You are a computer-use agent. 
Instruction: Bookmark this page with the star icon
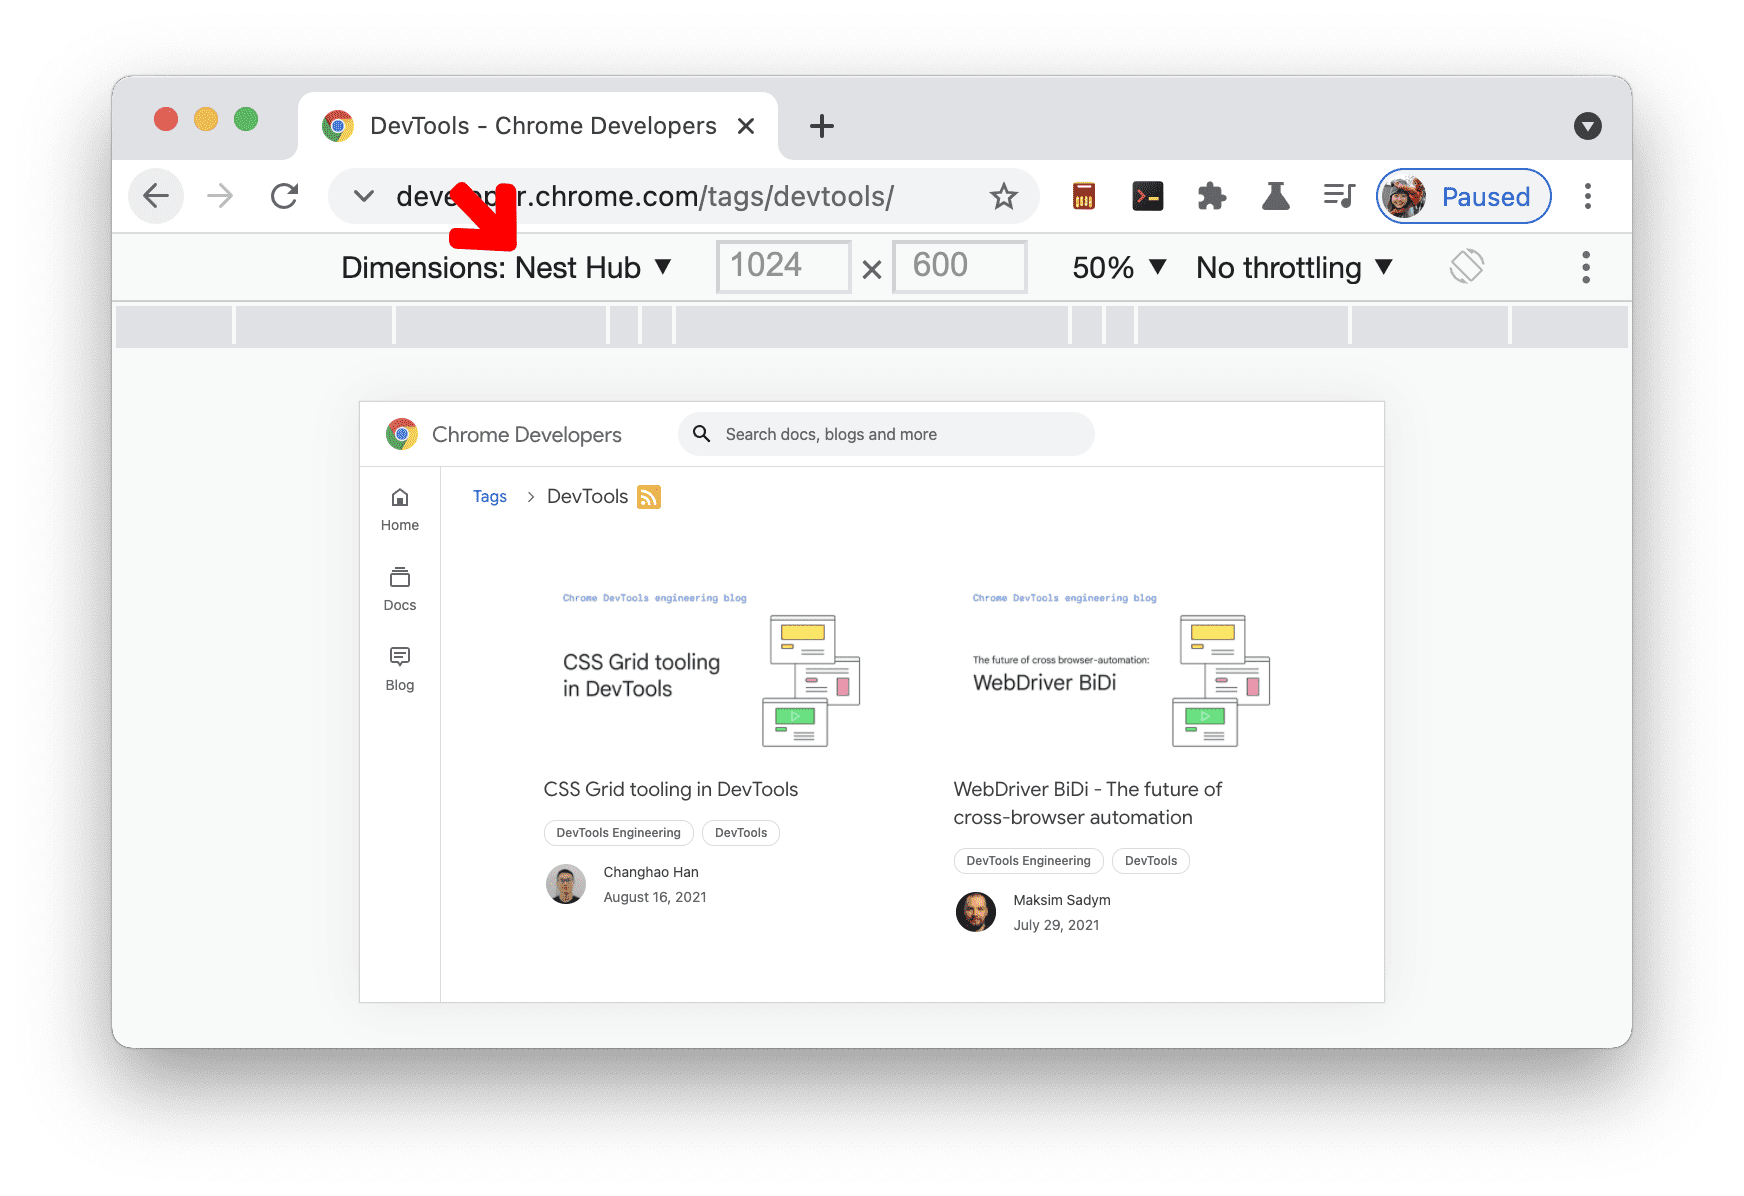click(1003, 196)
